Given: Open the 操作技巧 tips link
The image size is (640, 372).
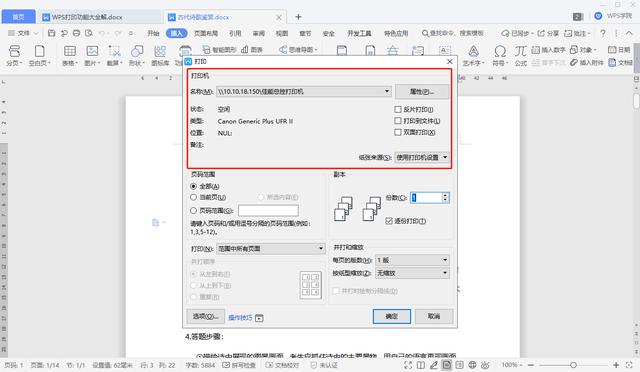Looking at the screenshot, I should 240,318.
